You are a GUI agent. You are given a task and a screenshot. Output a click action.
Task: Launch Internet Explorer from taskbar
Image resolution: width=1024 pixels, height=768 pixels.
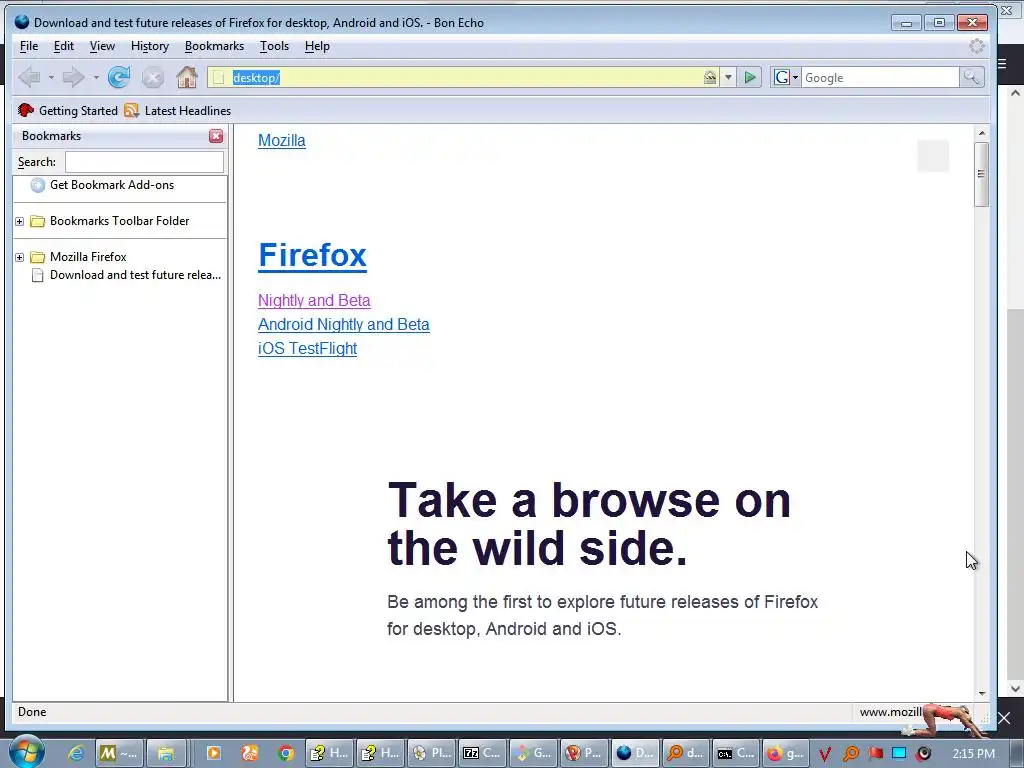point(76,754)
